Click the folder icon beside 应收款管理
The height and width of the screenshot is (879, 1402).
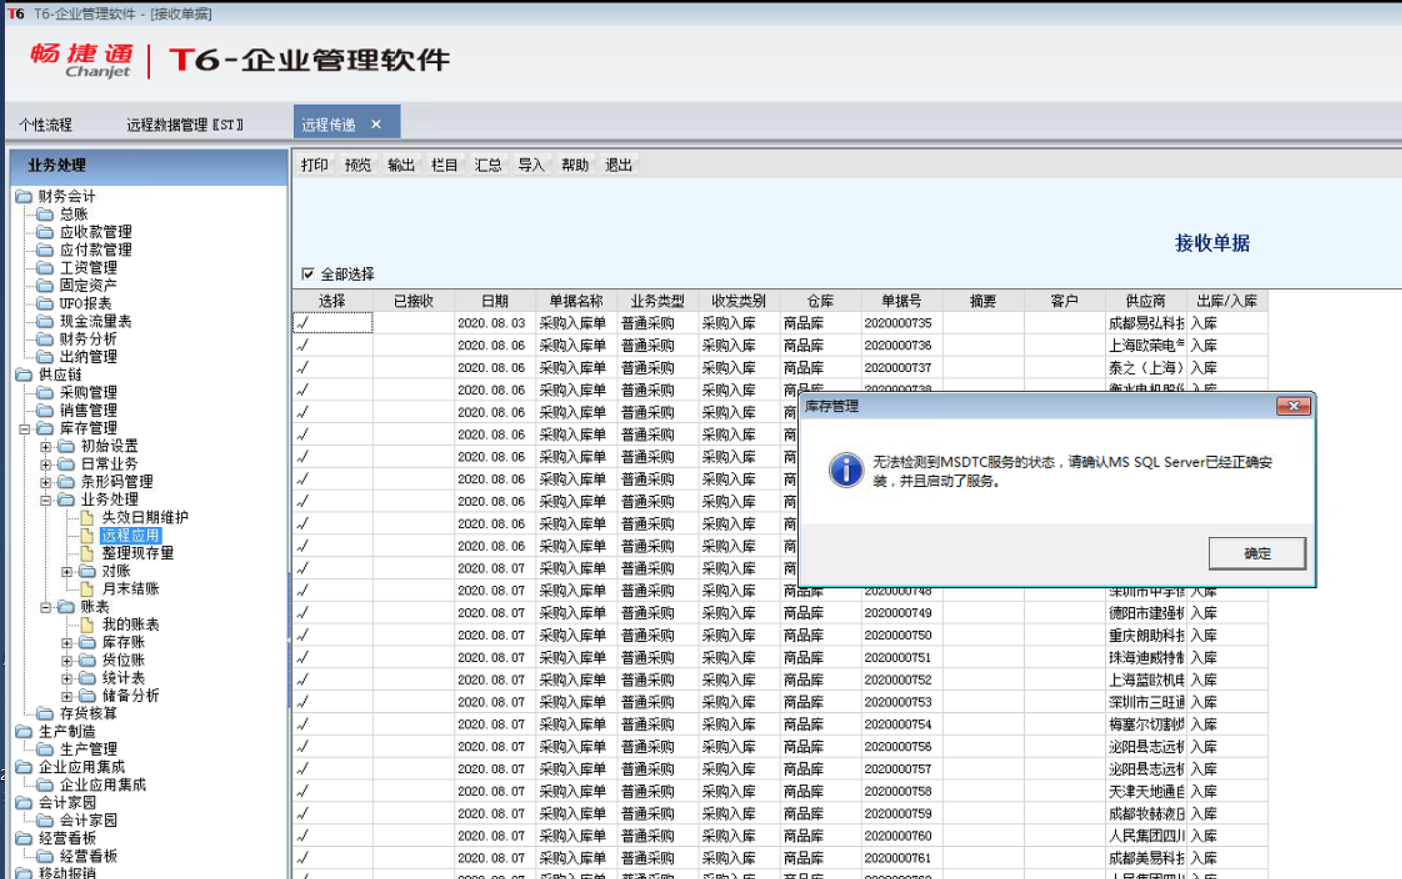pos(45,232)
